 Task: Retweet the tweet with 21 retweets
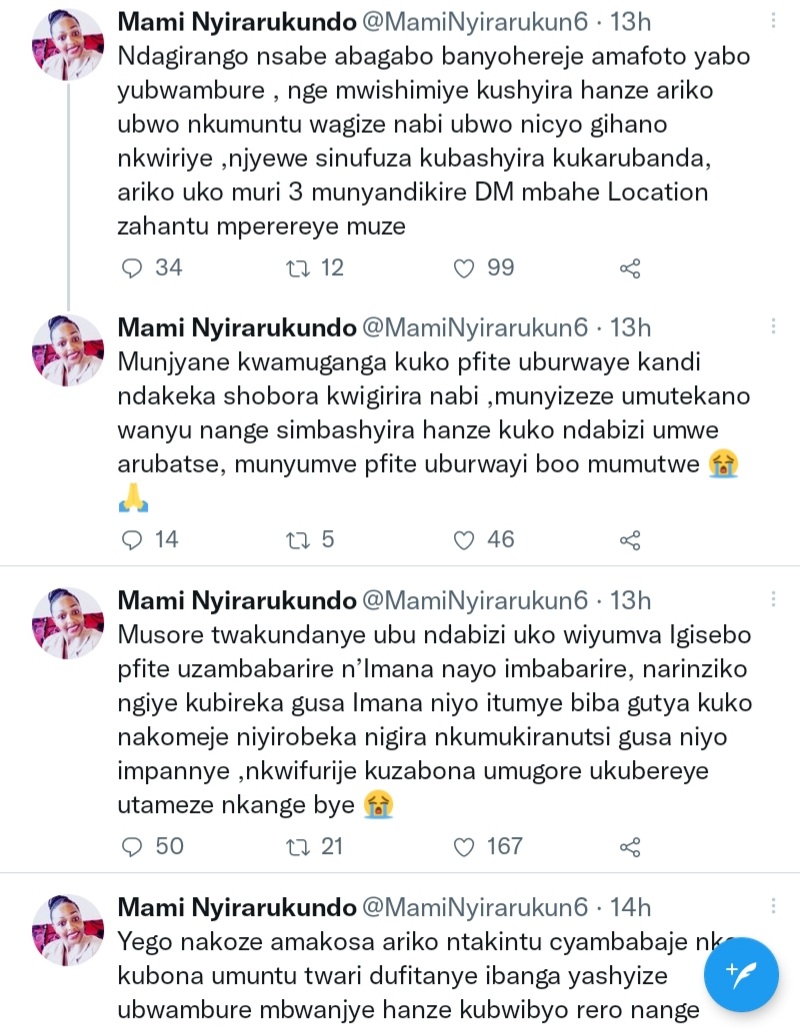pyautogui.click(x=299, y=846)
